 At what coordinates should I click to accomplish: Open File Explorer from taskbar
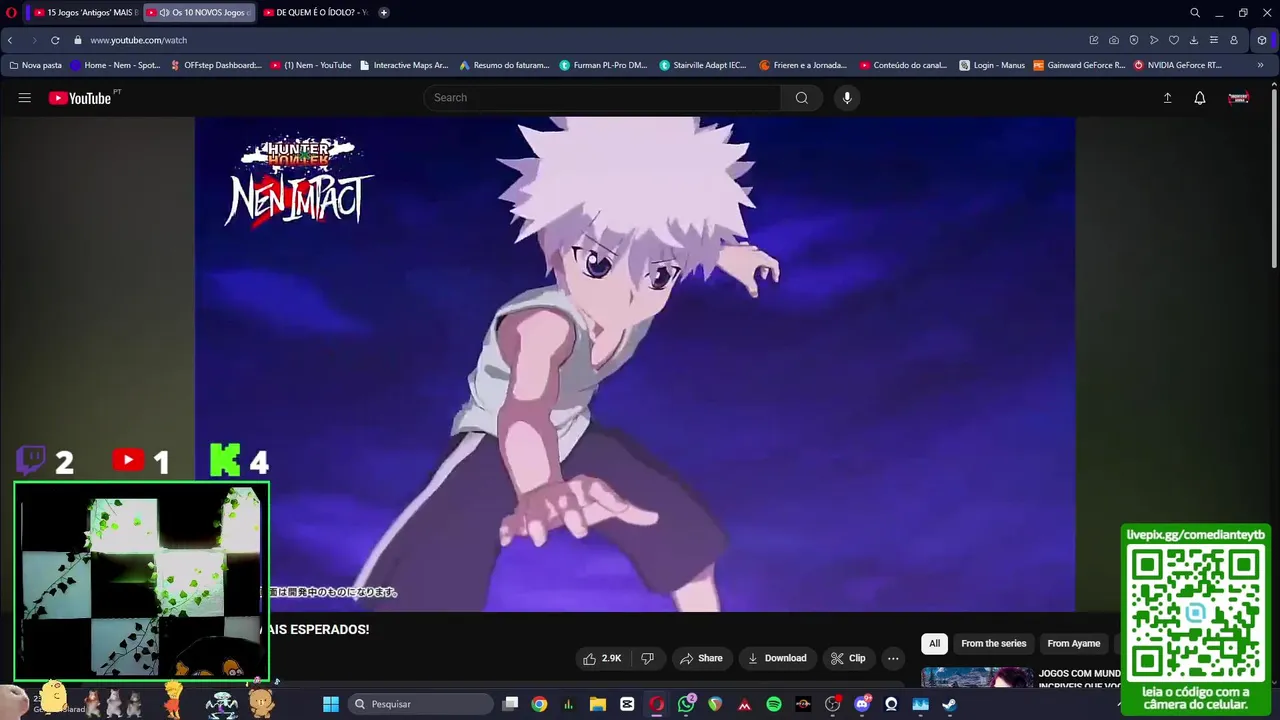click(x=598, y=704)
